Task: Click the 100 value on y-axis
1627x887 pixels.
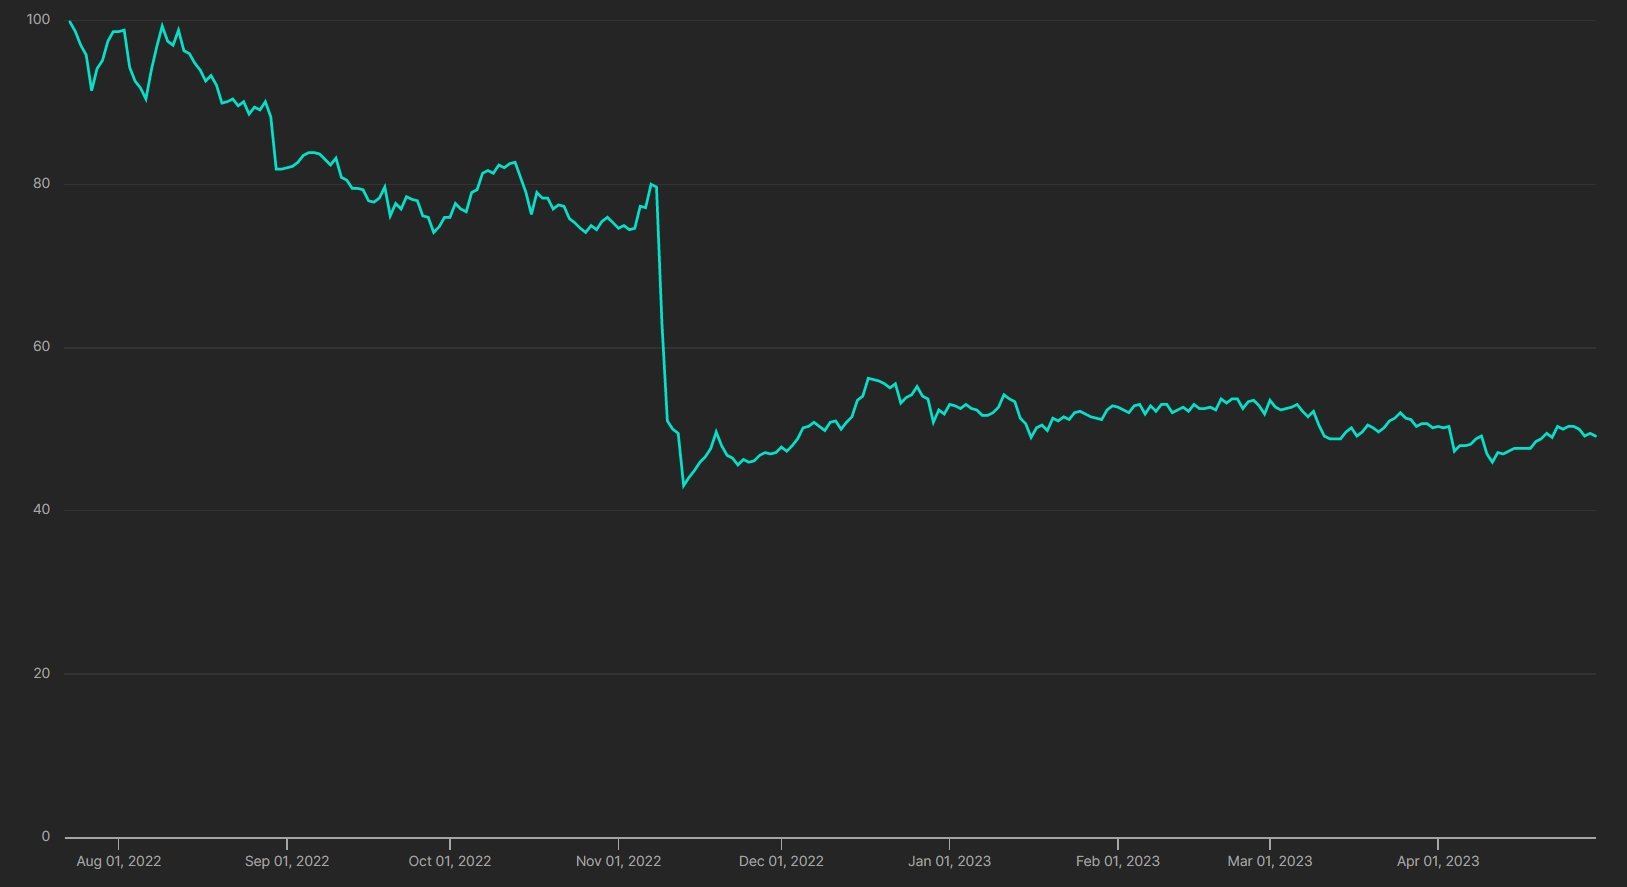Action: [x=38, y=20]
